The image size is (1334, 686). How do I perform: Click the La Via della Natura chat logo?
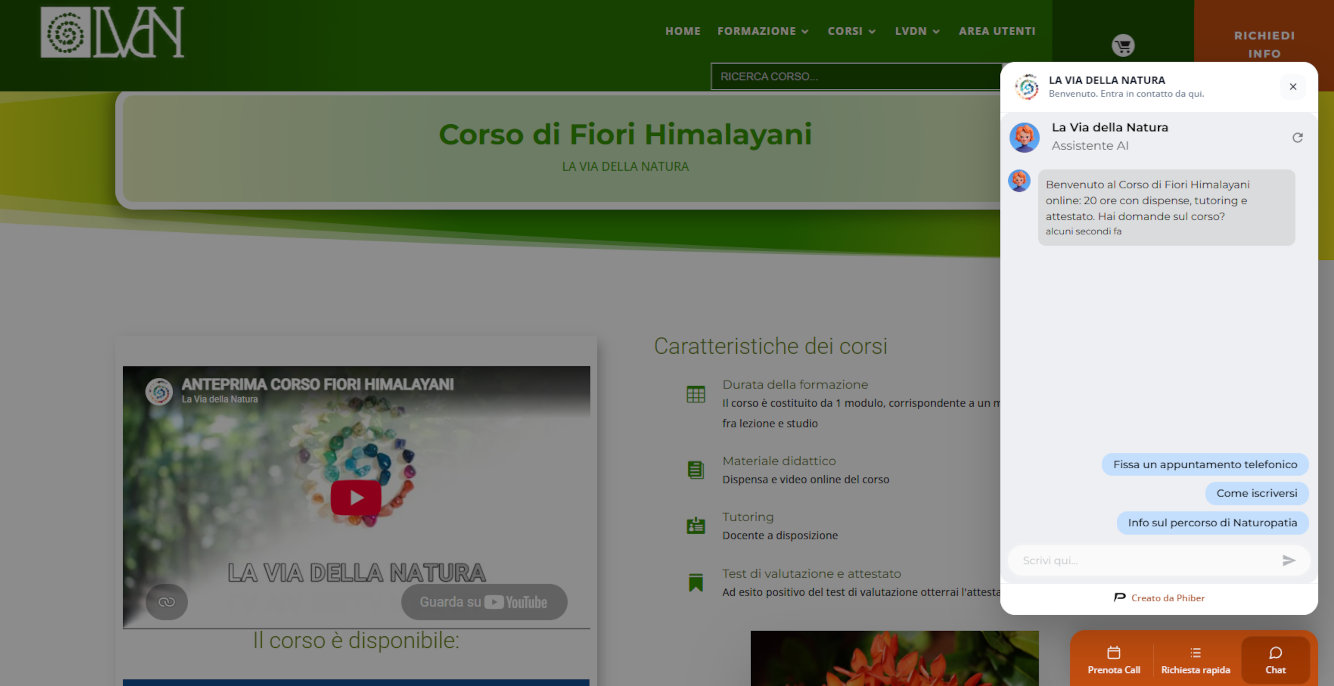click(1027, 87)
